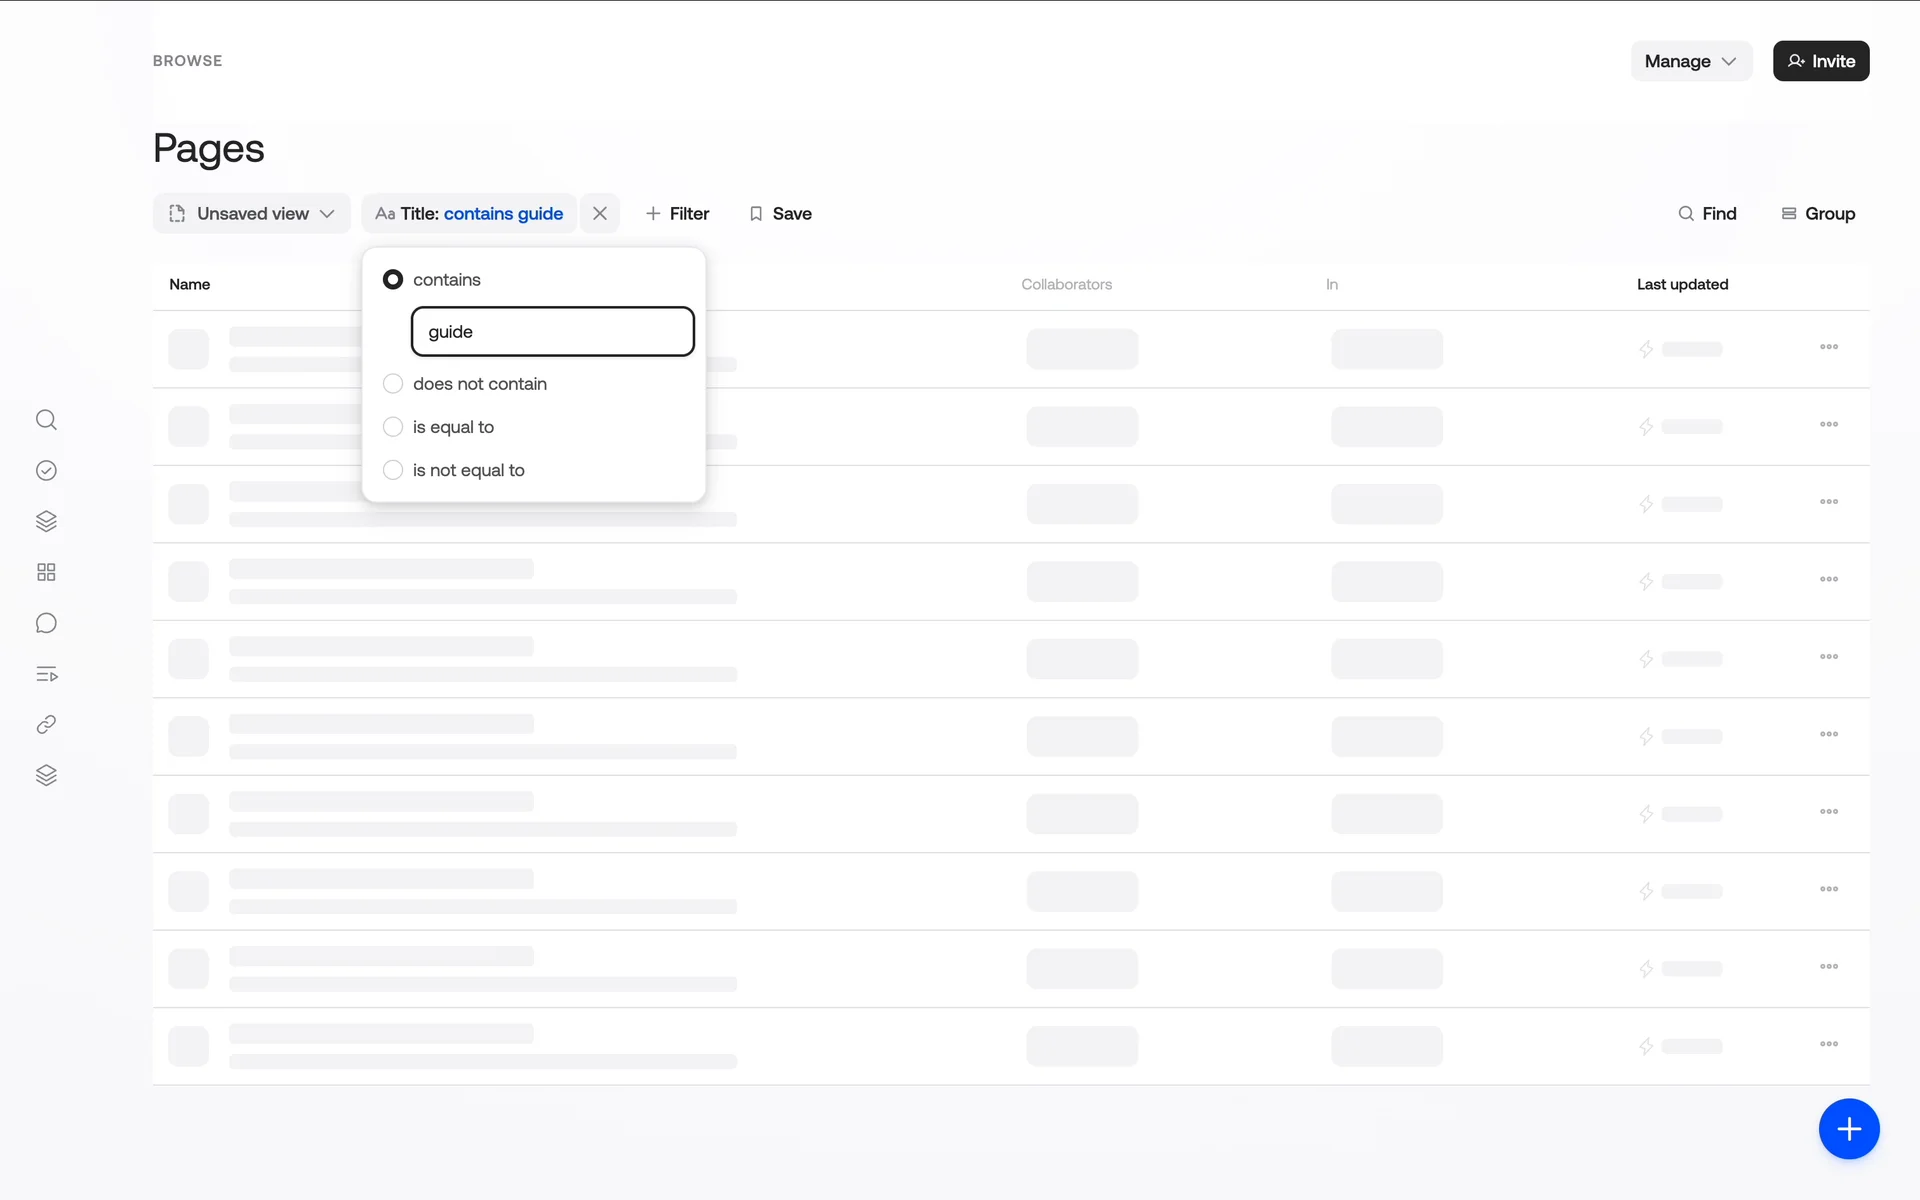The width and height of the screenshot is (1920, 1200).
Task: Click the Invite button
Action: pos(1820,61)
